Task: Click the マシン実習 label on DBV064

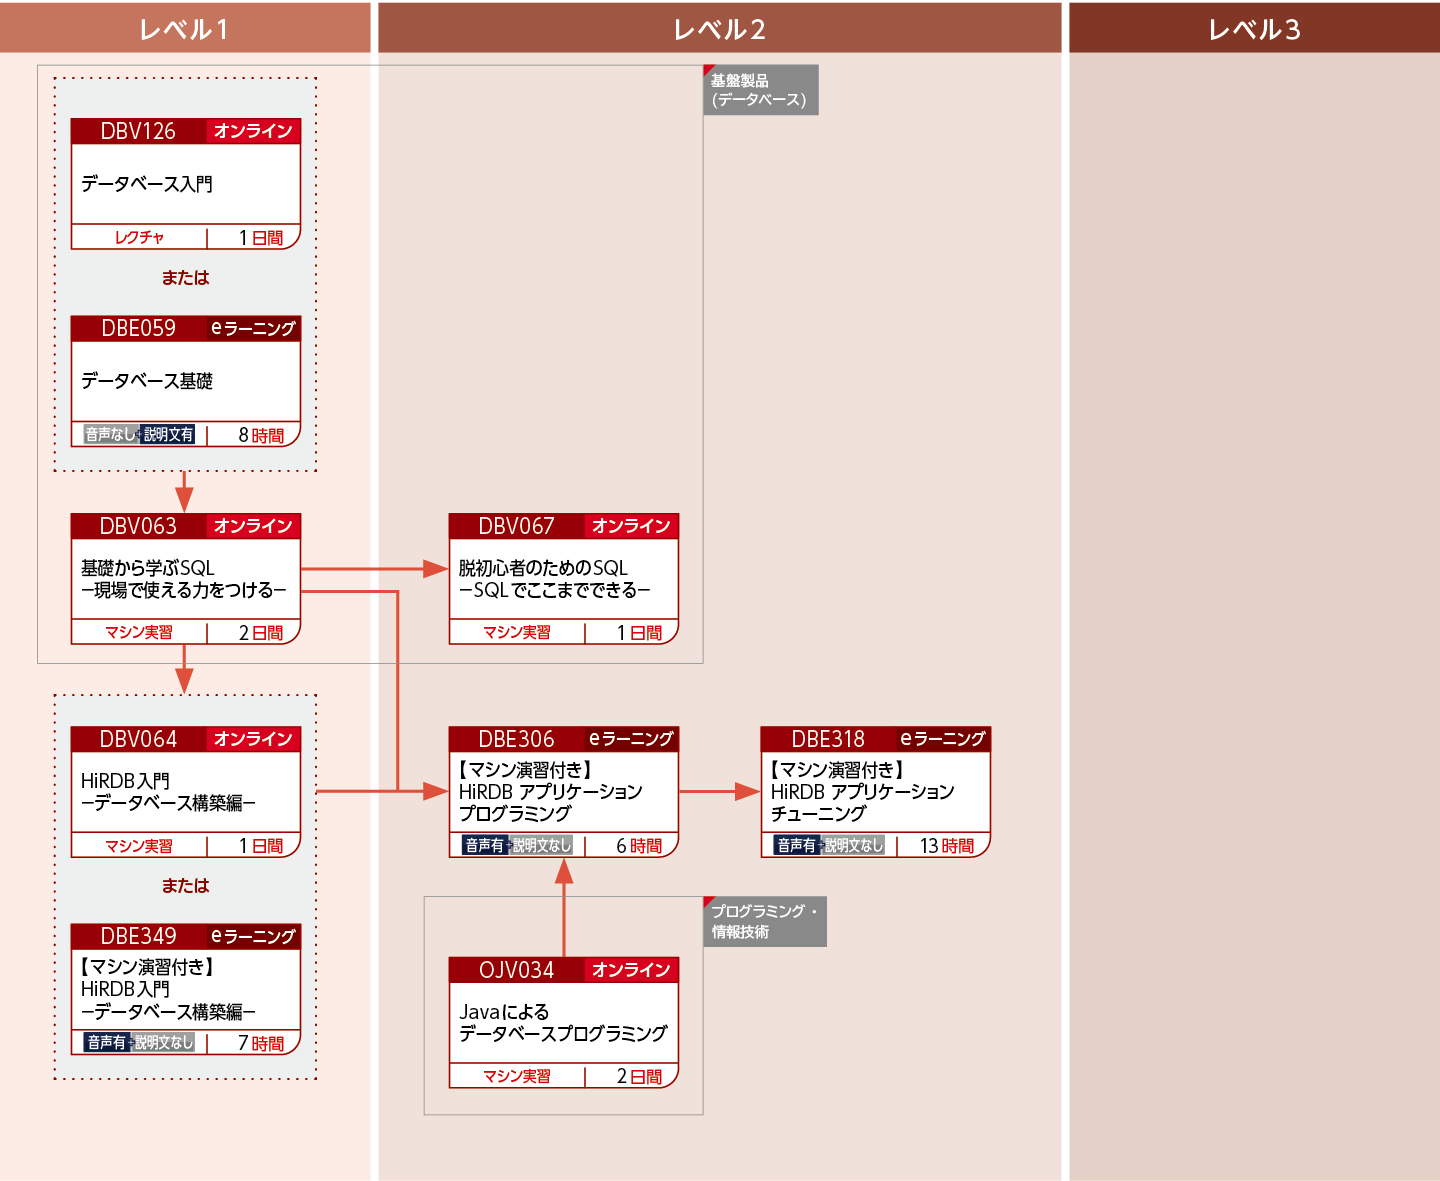Action: pos(139,846)
